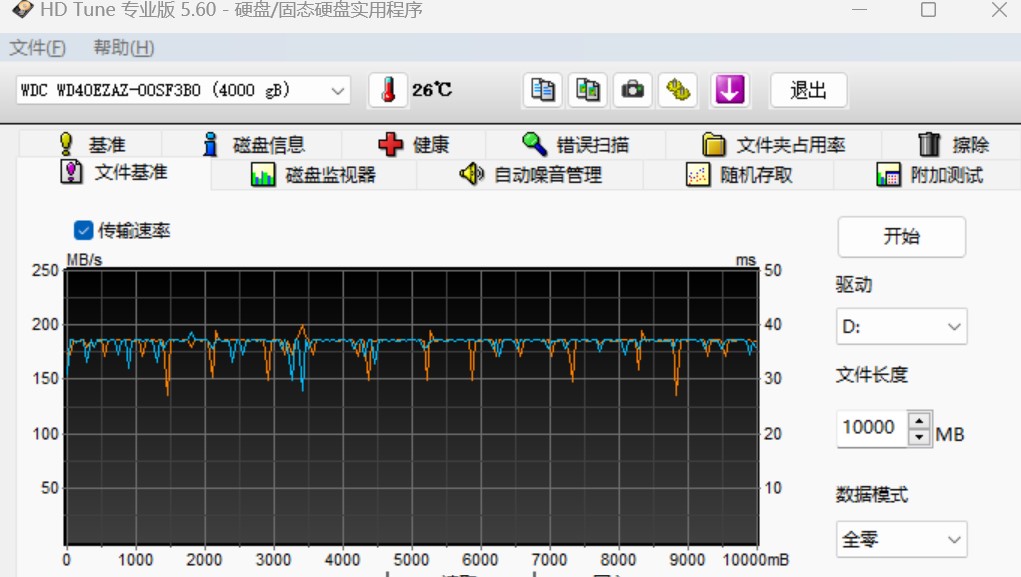
Task: Click the HD Tune app icon in title bar
Action: pyautogui.click(x=22, y=10)
